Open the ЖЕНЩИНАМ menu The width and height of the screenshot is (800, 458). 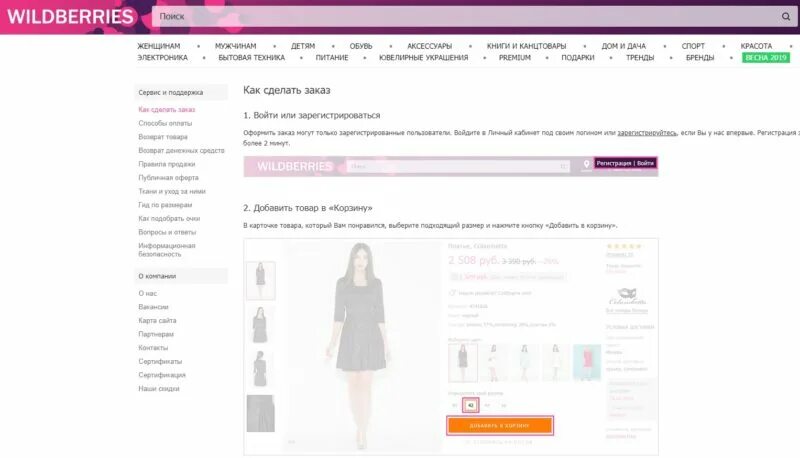coord(159,46)
